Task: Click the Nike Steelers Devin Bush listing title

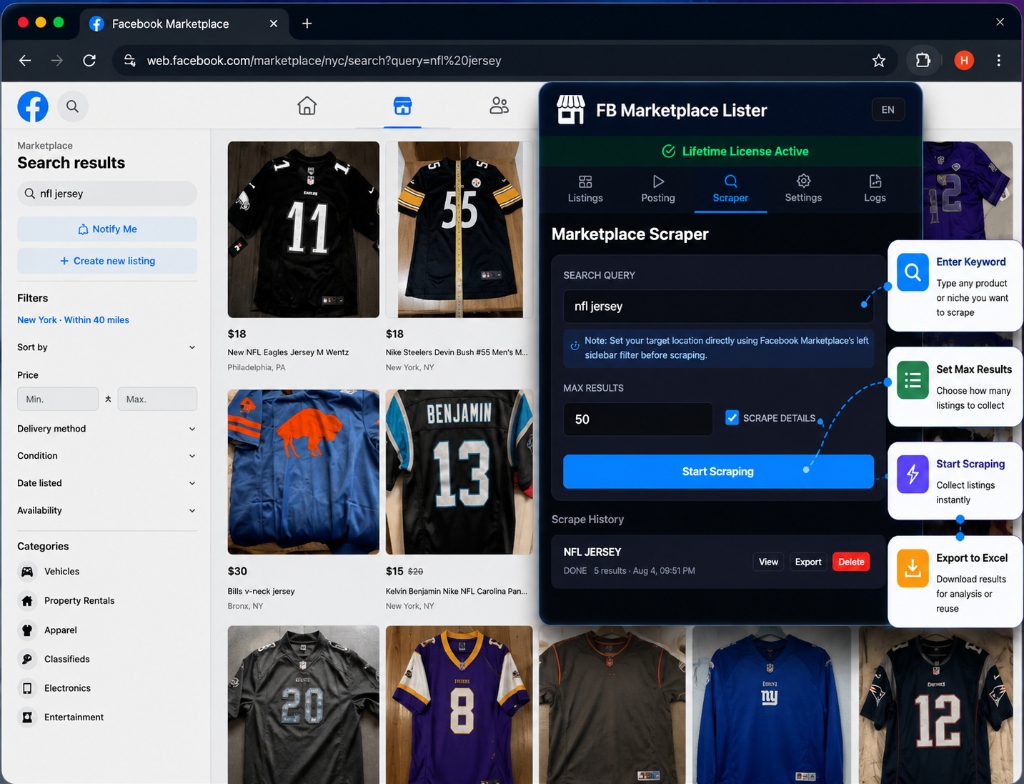Action: coord(456,352)
